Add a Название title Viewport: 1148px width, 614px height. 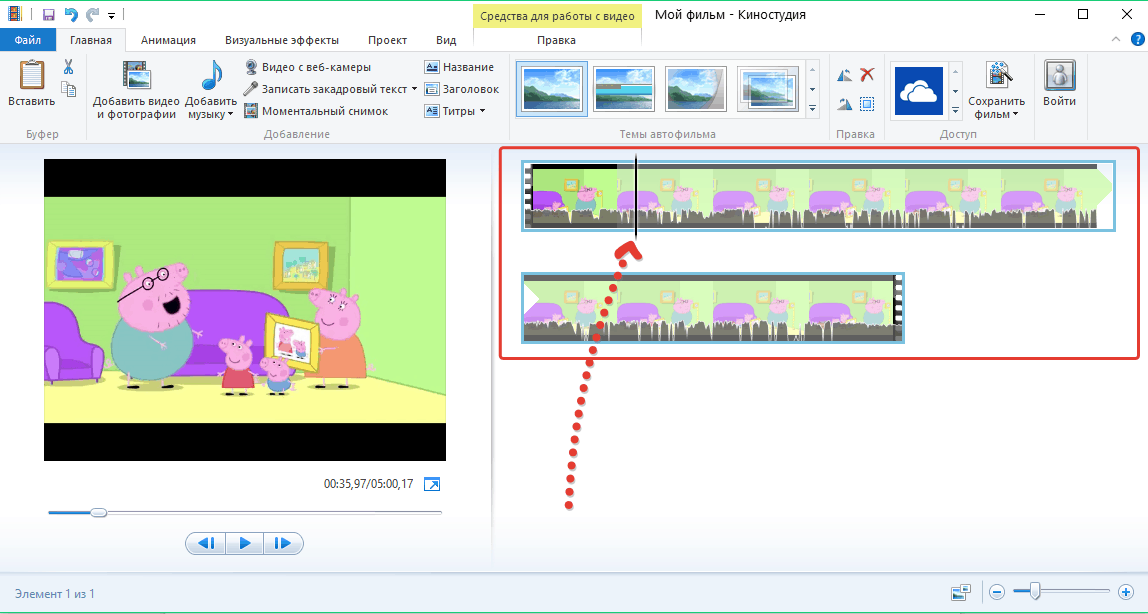click(459, 67)
